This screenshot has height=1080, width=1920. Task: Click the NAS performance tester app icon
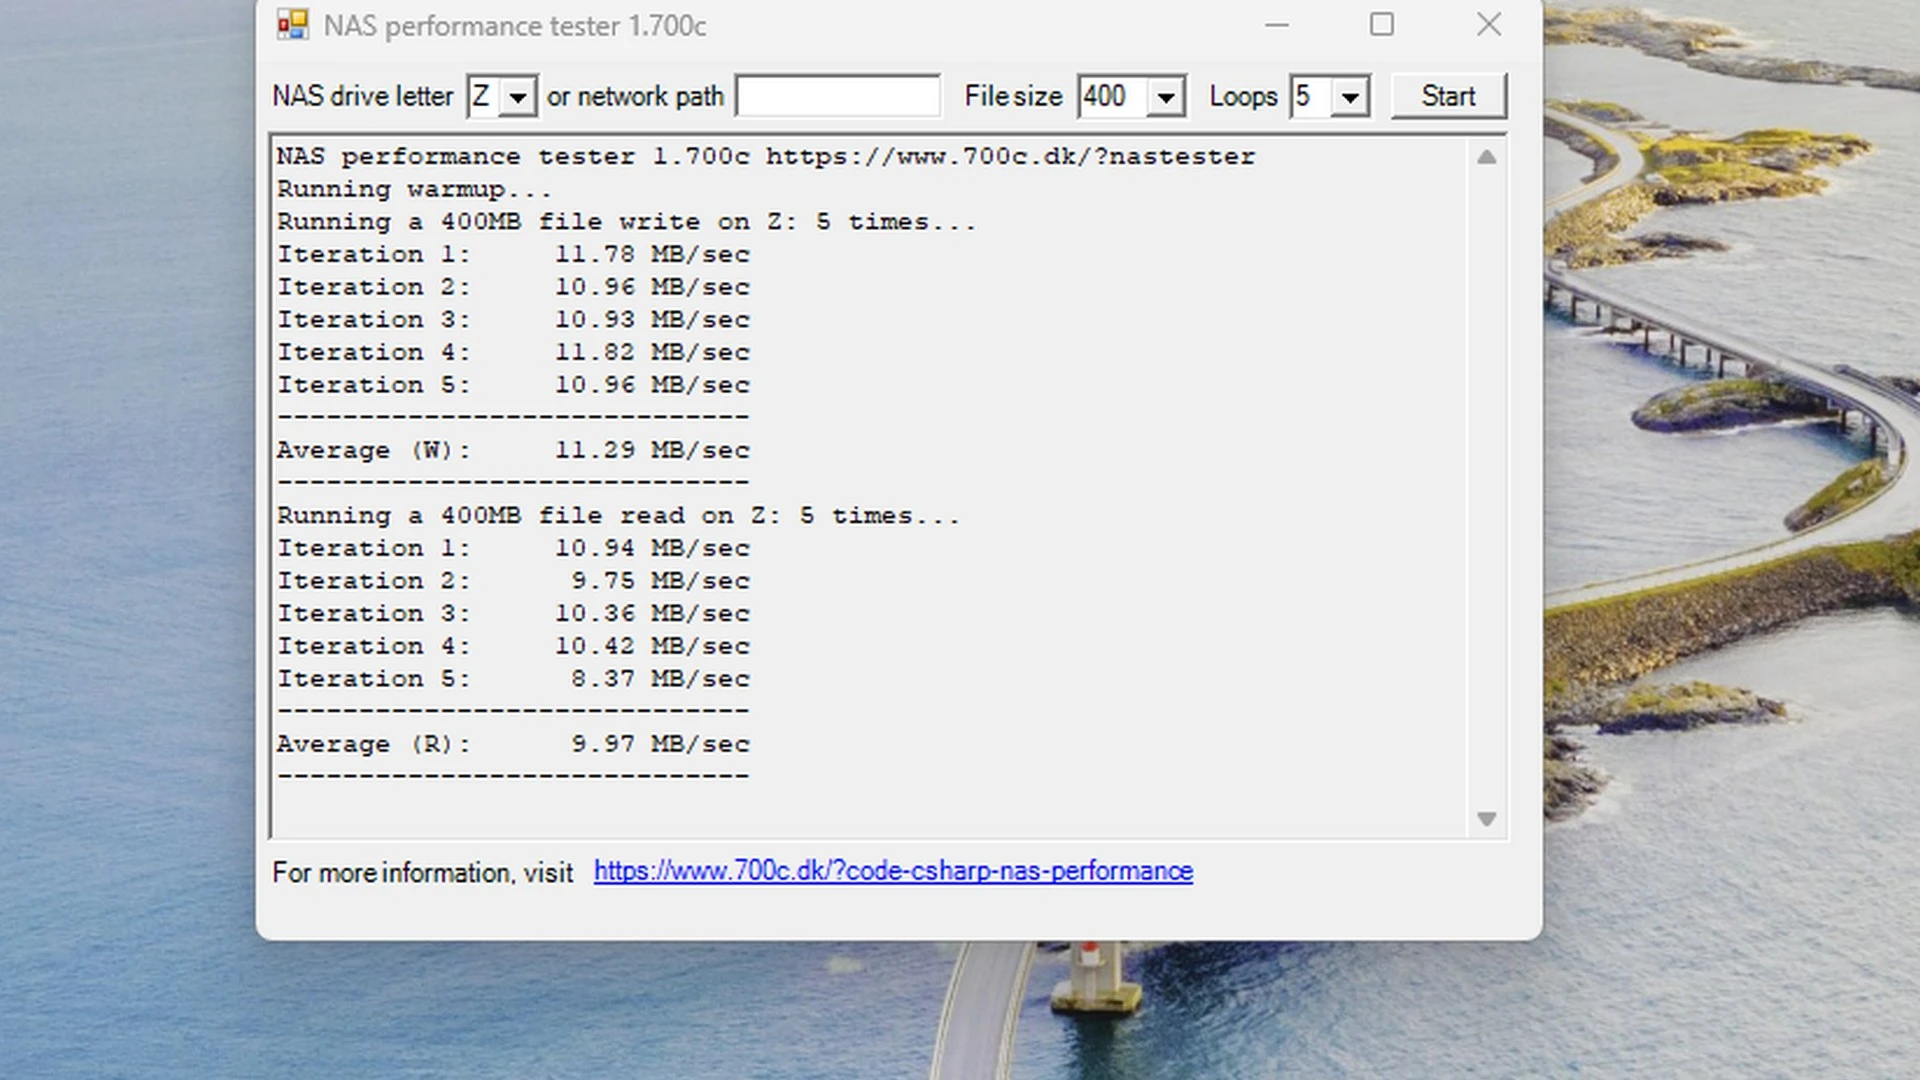pyautogui.click(x=292, y=25)
